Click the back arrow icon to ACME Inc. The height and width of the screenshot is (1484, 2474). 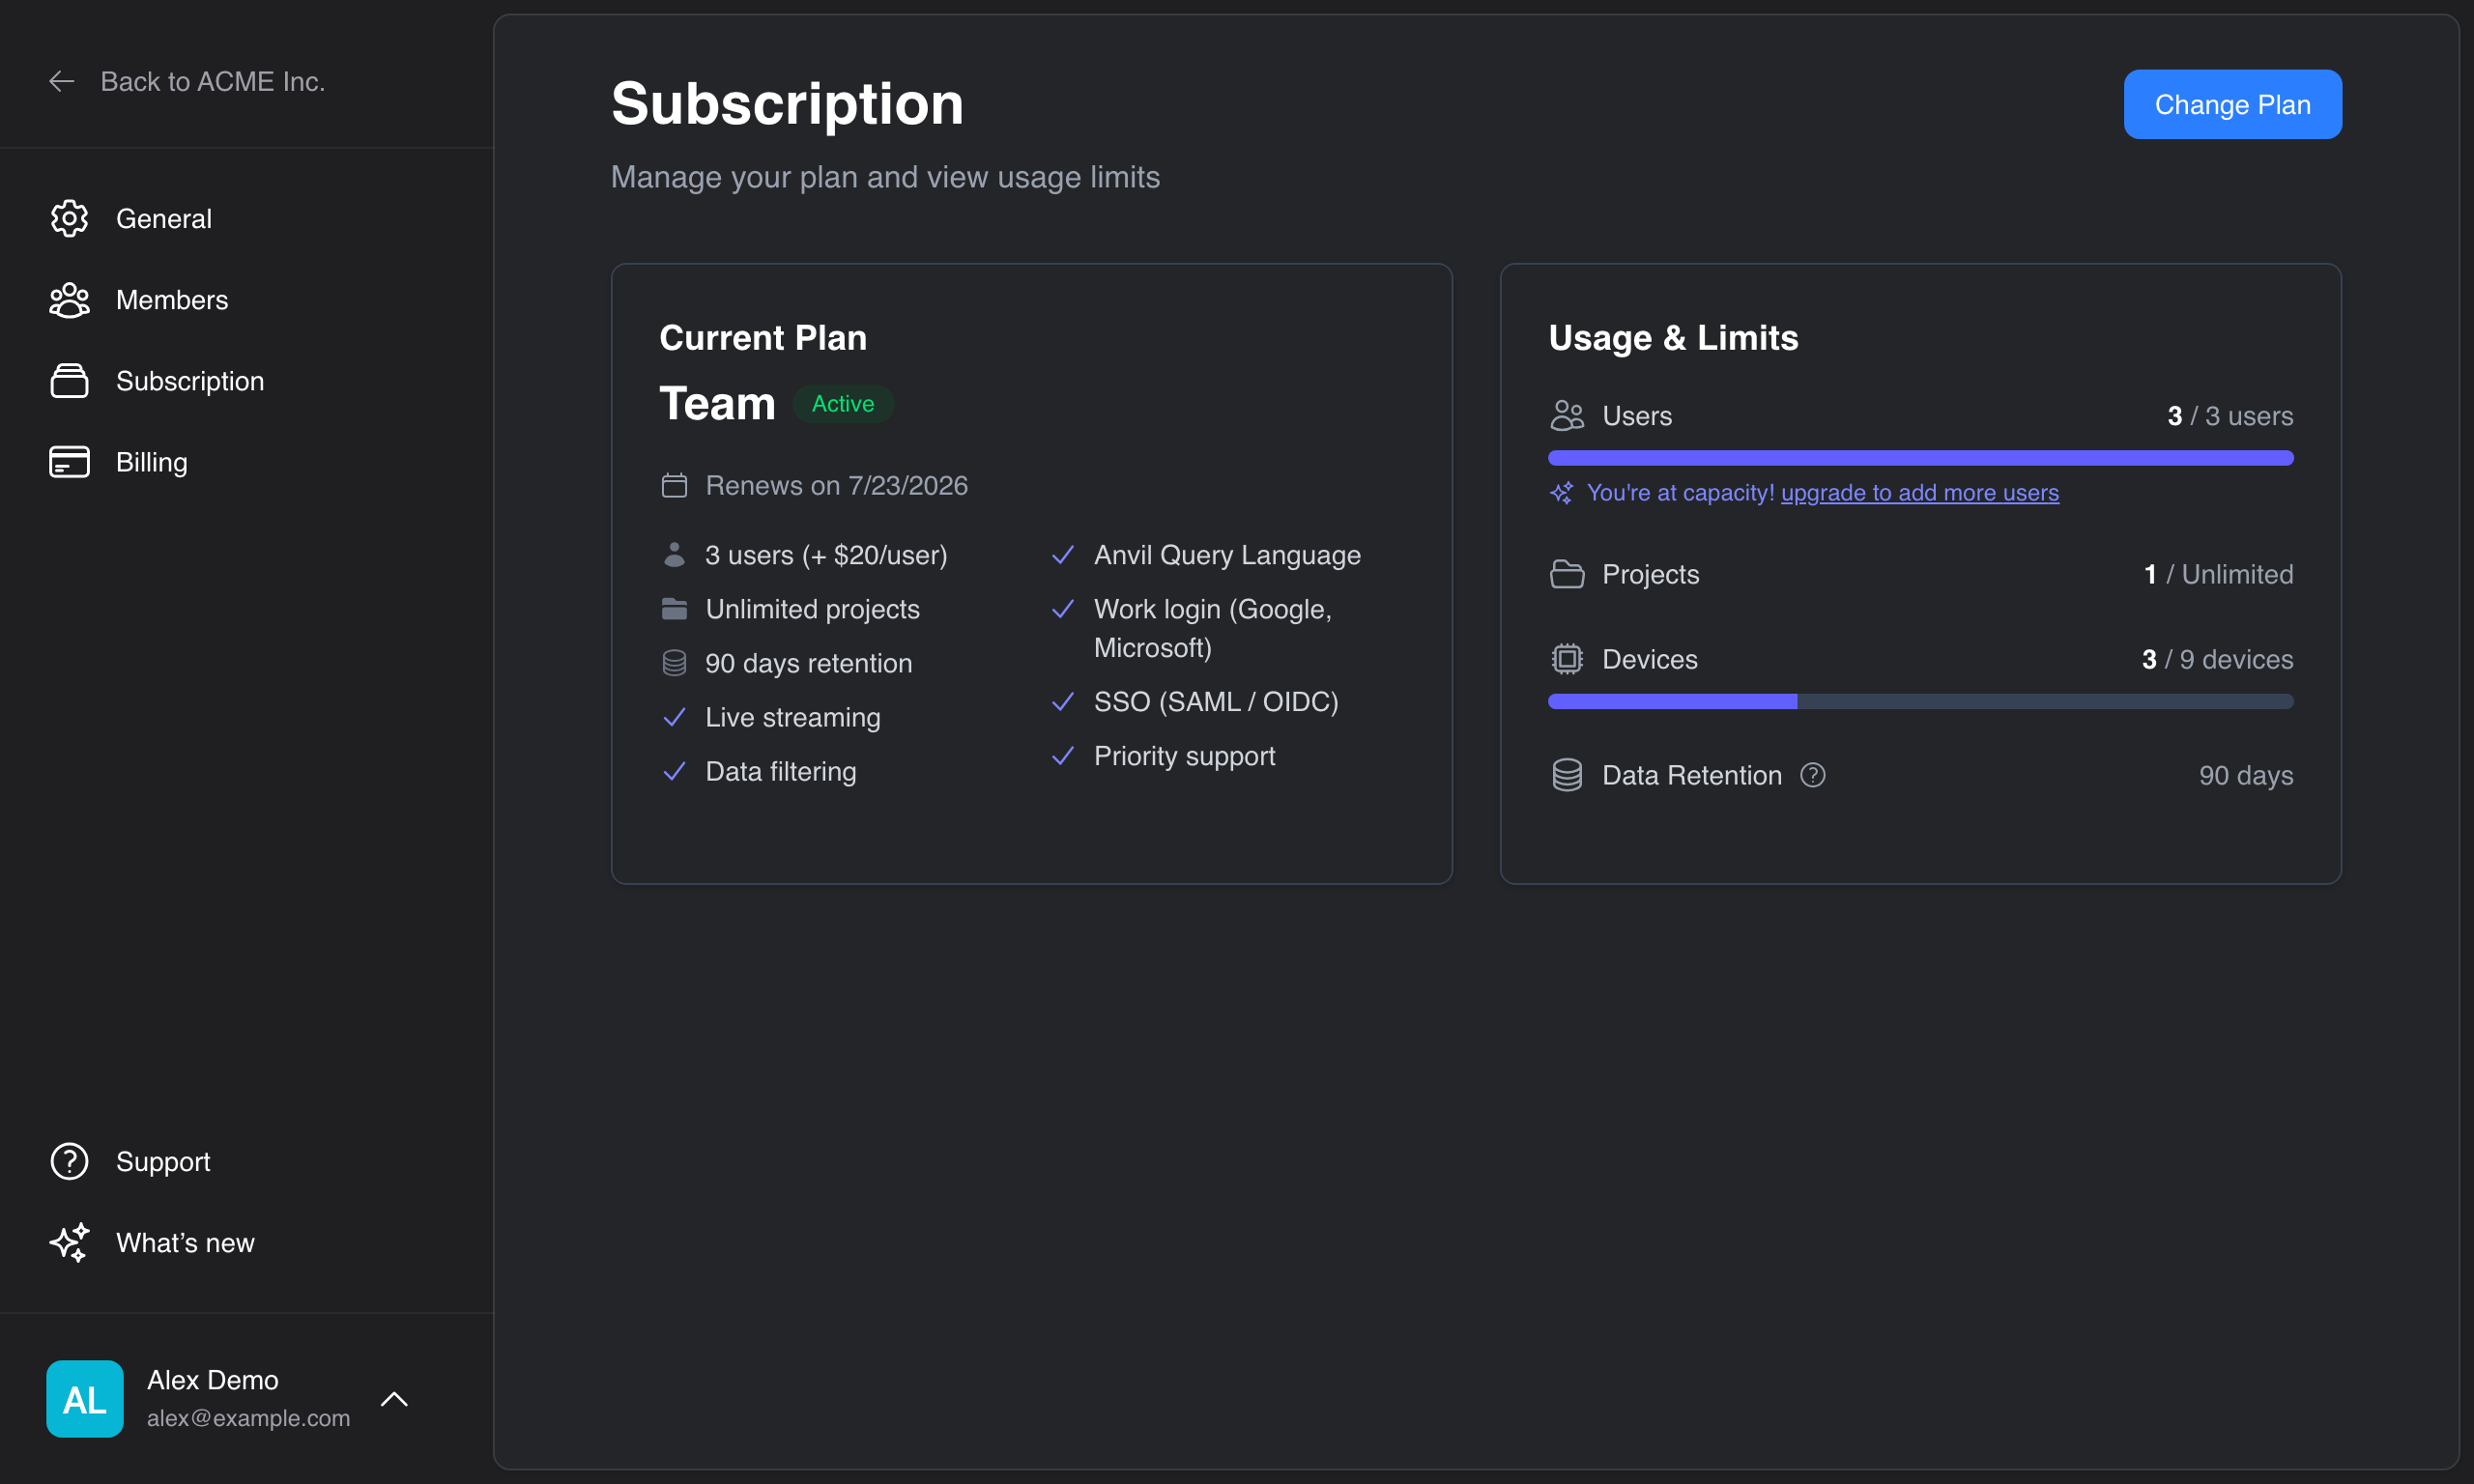[62, 81]
